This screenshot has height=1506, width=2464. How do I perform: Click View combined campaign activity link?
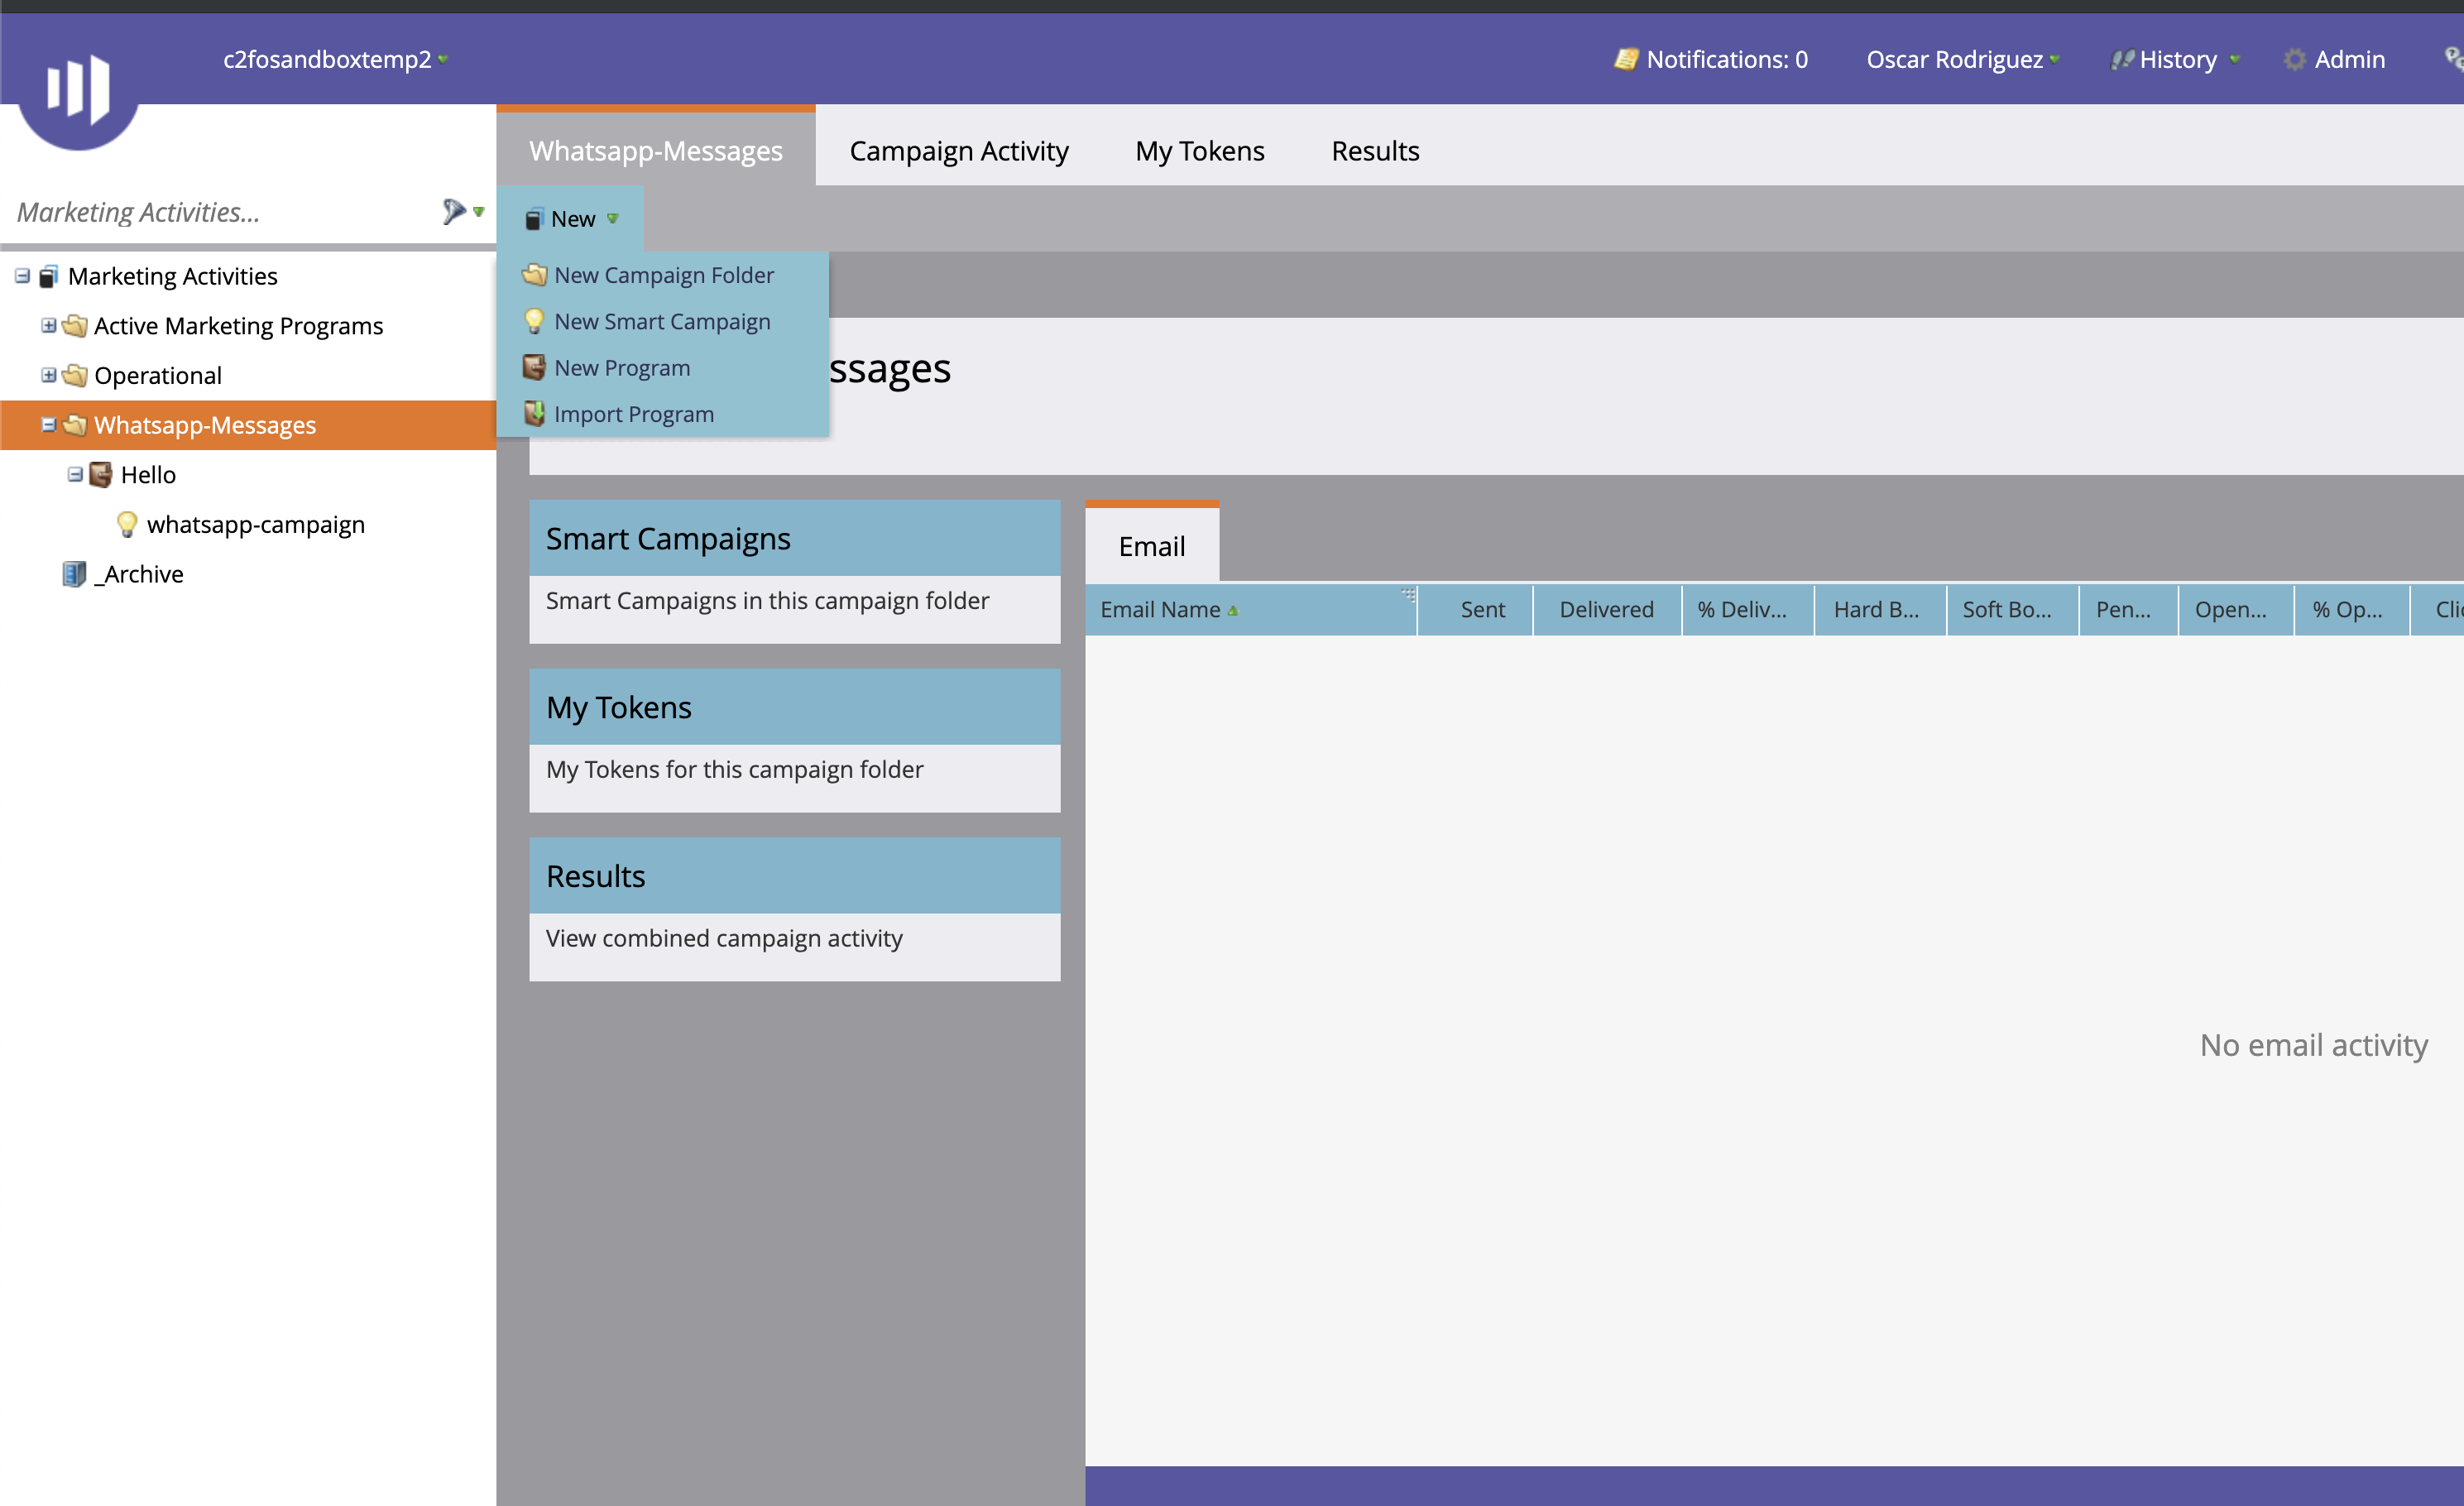(x=723, y=938)
